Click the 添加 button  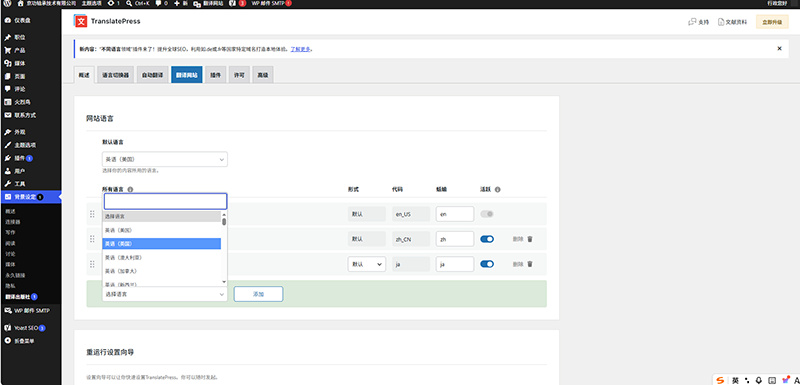pyautogui.click(x=258, y=294)
